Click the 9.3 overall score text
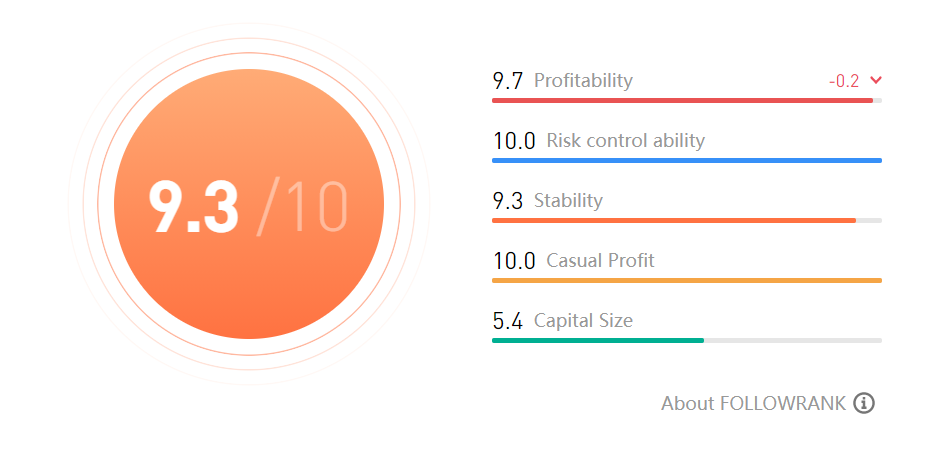 [194, 208]
